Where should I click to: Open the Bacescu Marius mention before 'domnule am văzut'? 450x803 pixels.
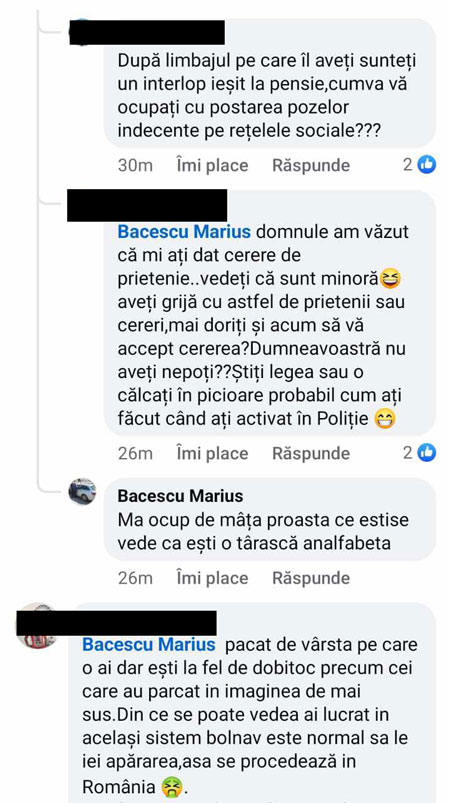[184, 231]
